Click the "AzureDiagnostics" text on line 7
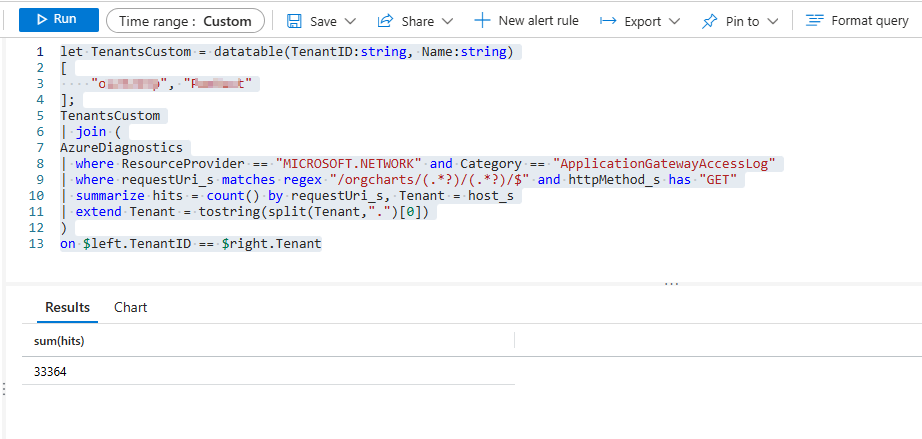 click(x=121, y=148)
